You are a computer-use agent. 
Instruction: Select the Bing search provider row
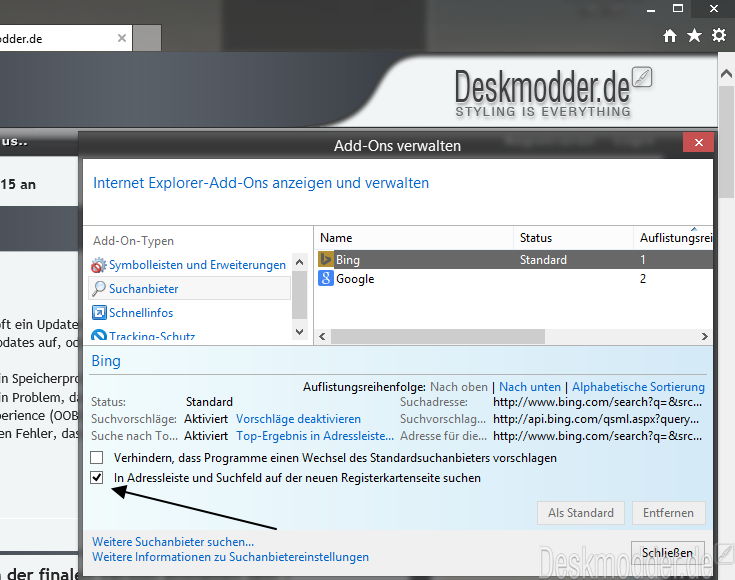click(513, 259)
